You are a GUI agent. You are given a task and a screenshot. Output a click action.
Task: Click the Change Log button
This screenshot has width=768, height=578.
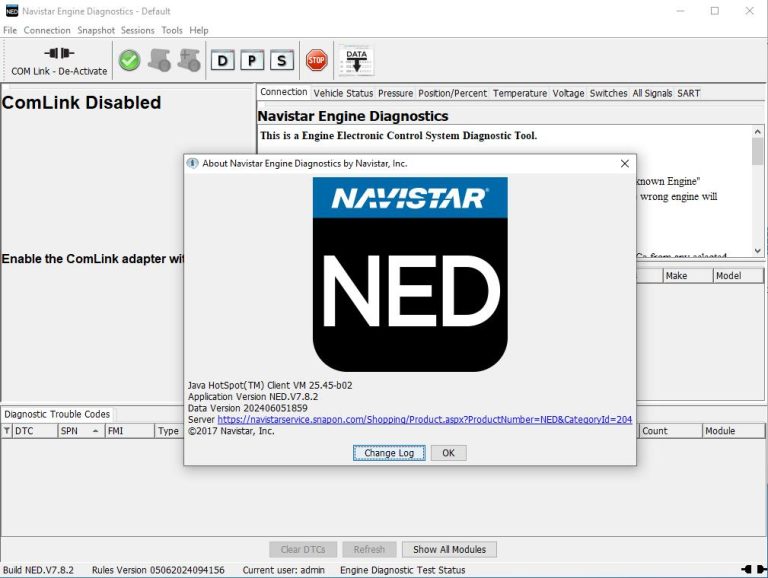pyautogui.click(x=389, y=453)
